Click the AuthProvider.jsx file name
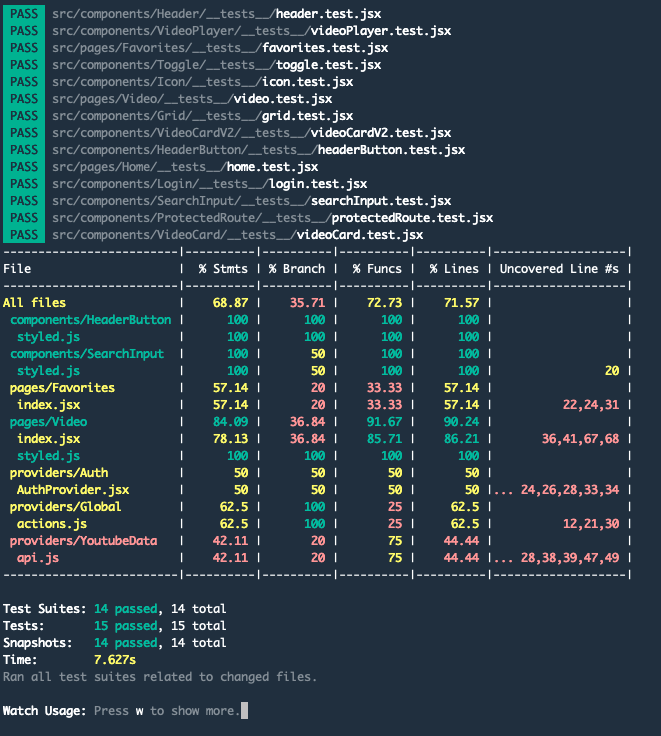 pos(73,490)
